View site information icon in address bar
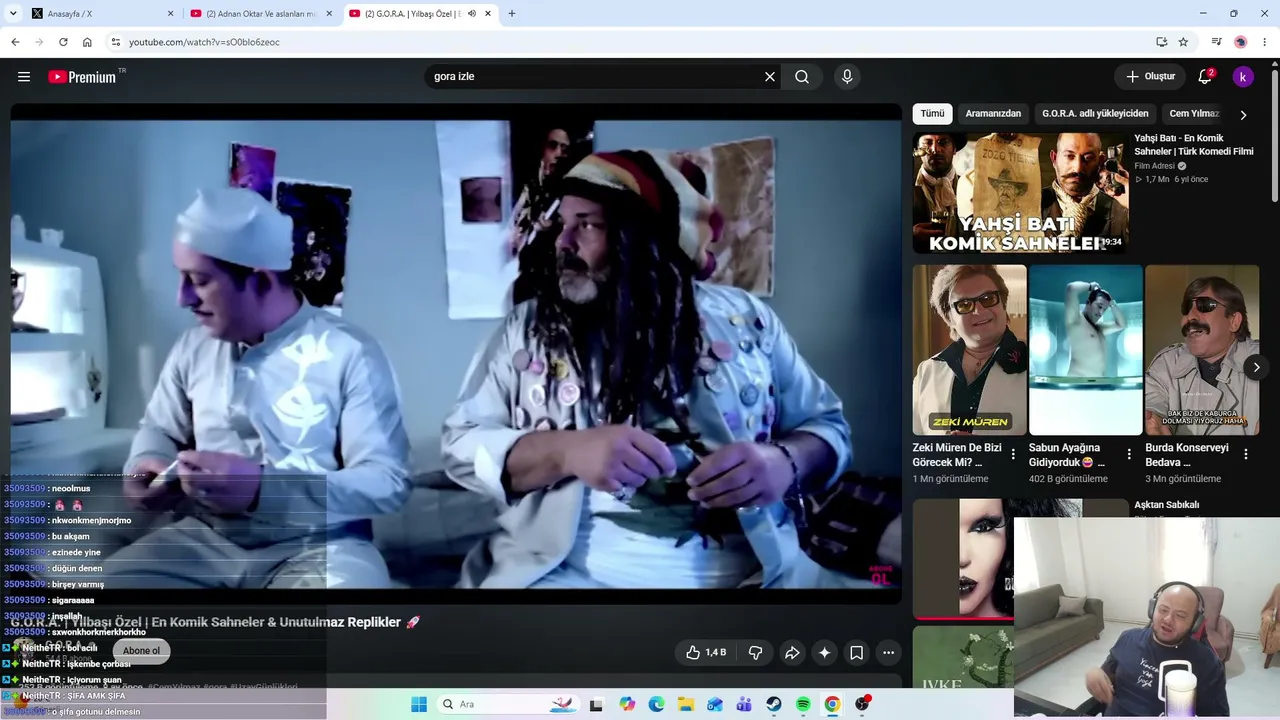 tap(116, 42)
